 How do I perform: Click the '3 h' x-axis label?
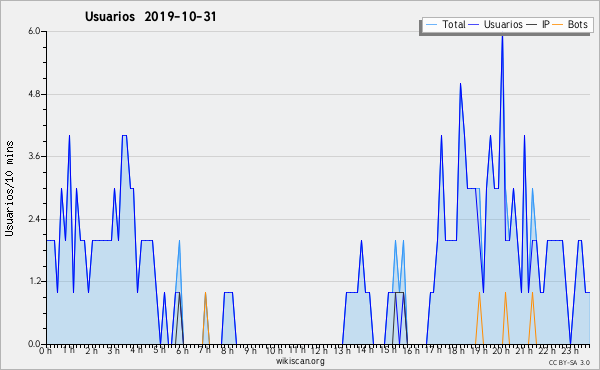tap(114, 350)
